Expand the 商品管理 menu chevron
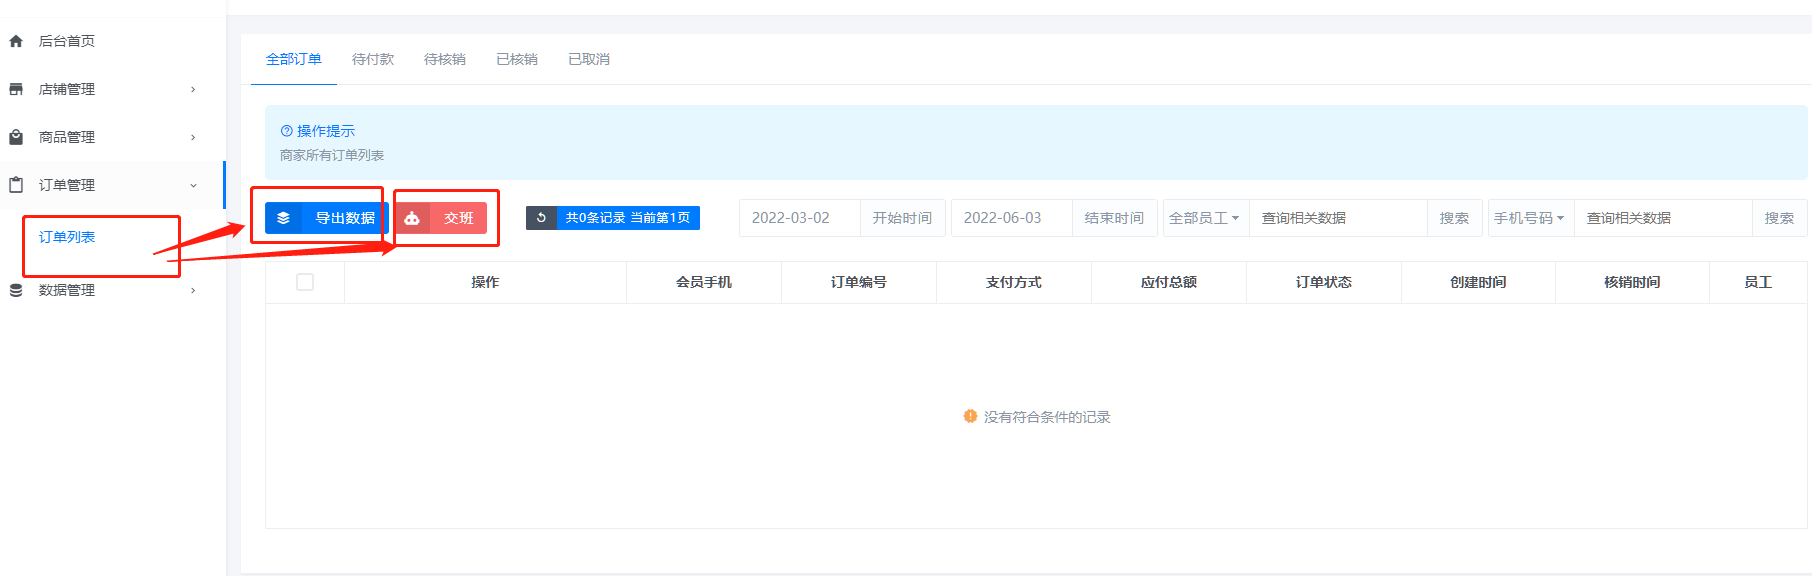The image size is (1812, 576). (193, 137)
